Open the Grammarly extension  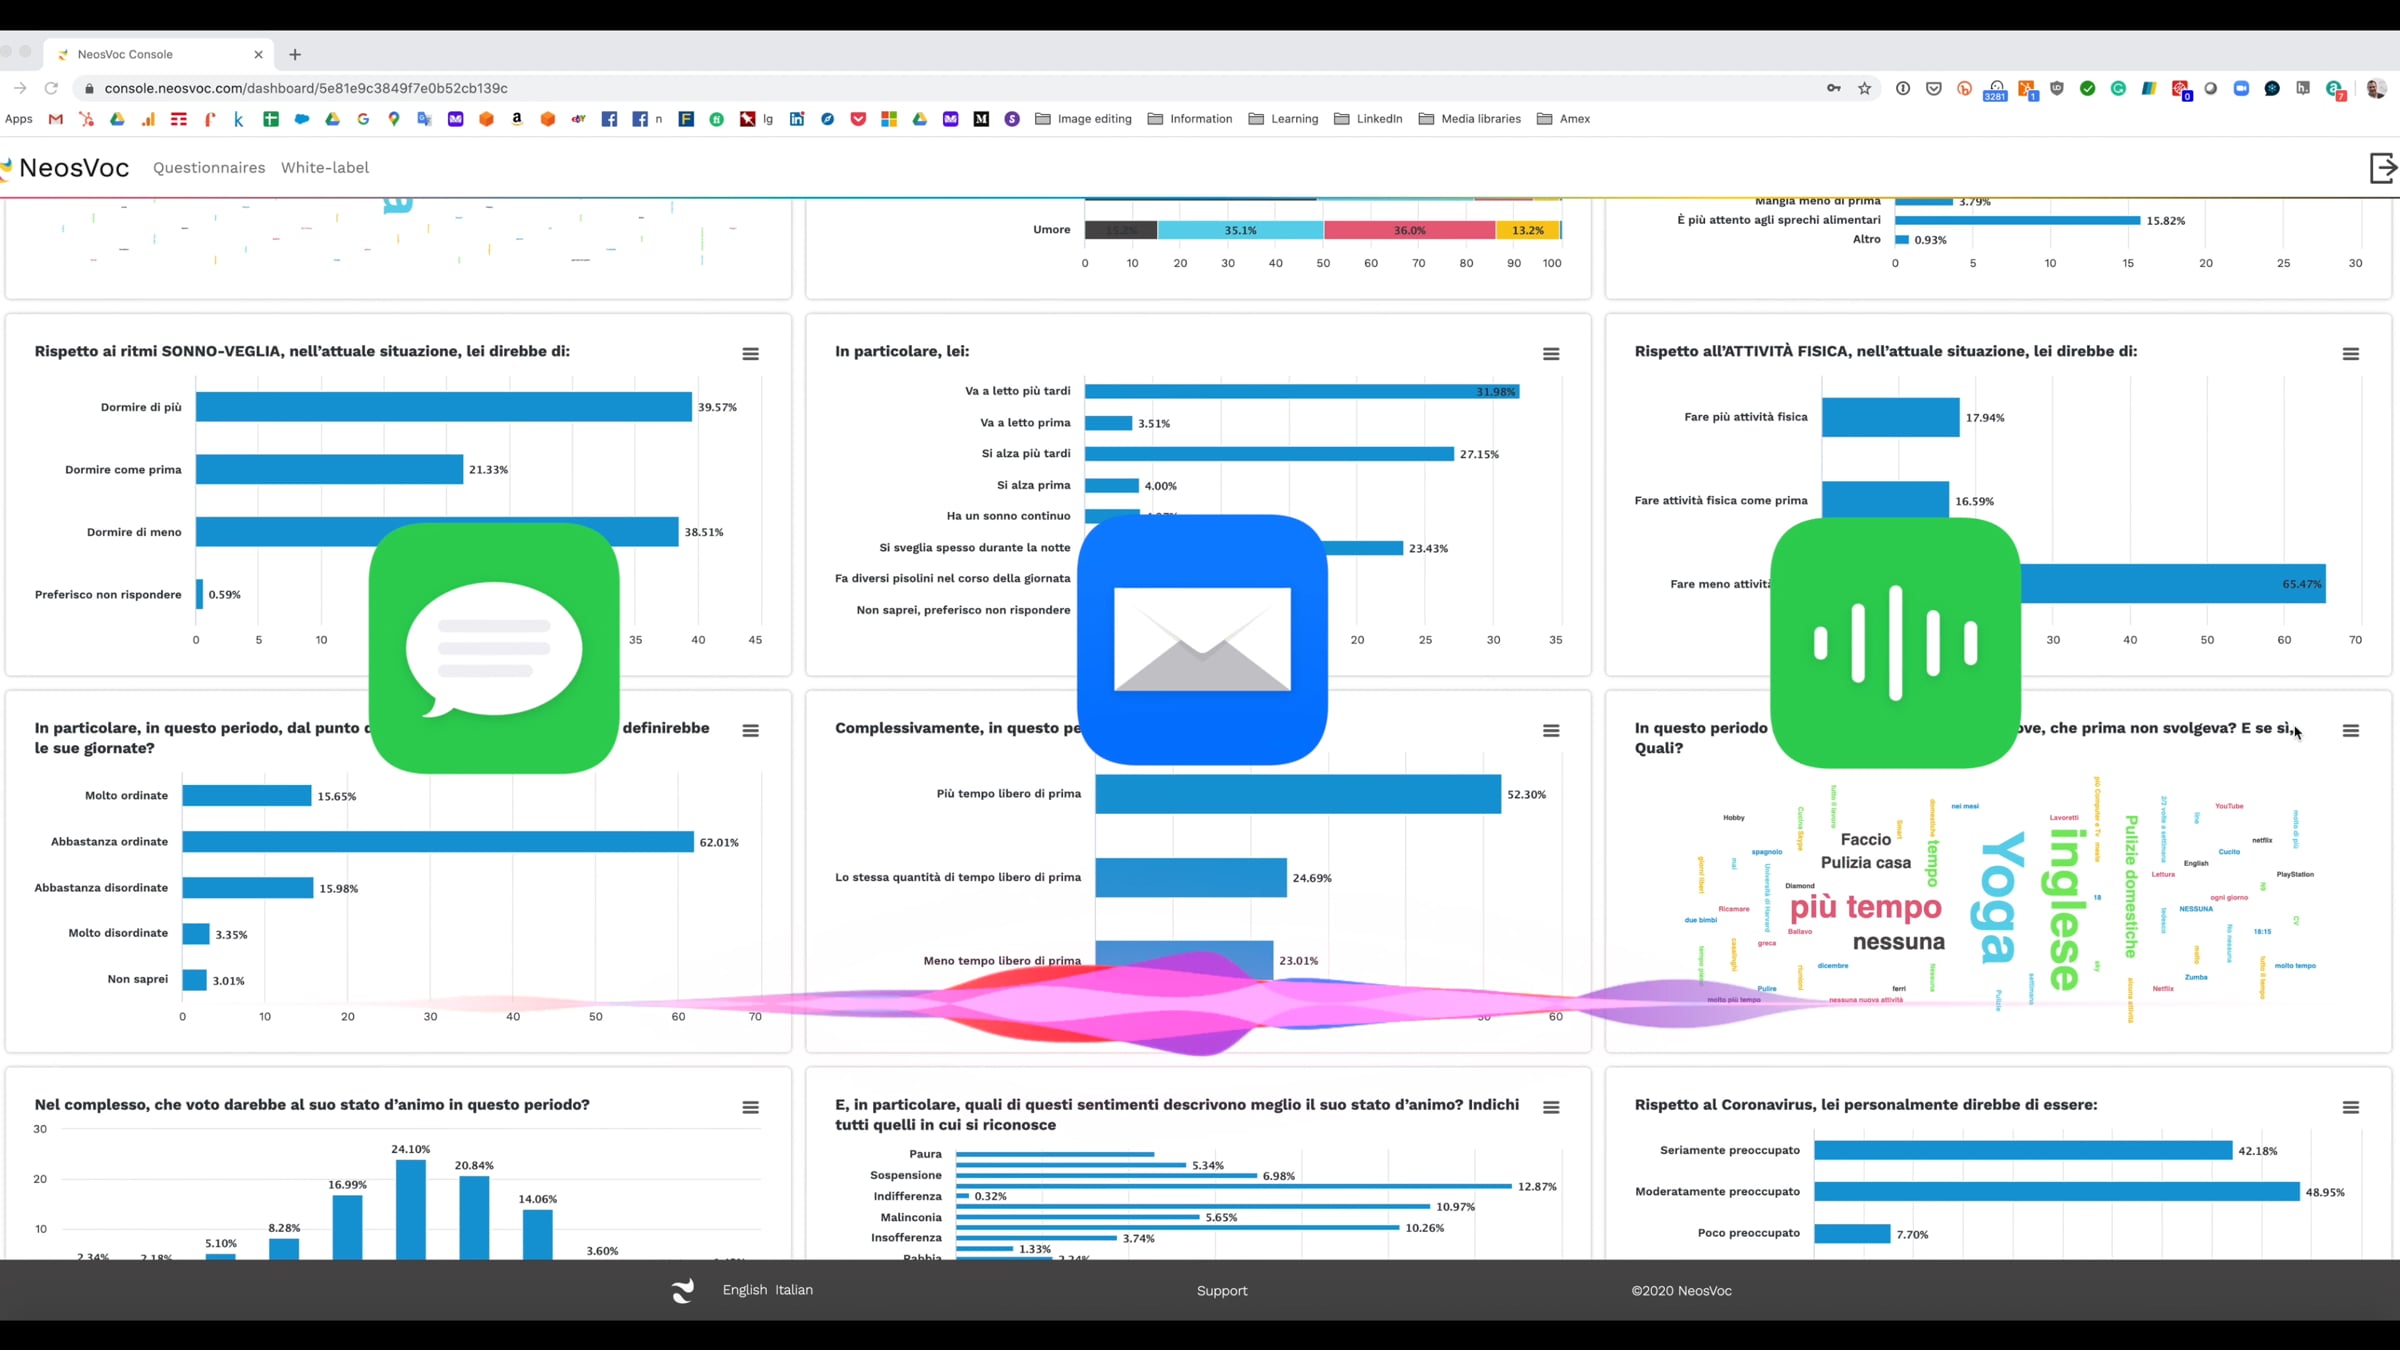(2118, 88)
